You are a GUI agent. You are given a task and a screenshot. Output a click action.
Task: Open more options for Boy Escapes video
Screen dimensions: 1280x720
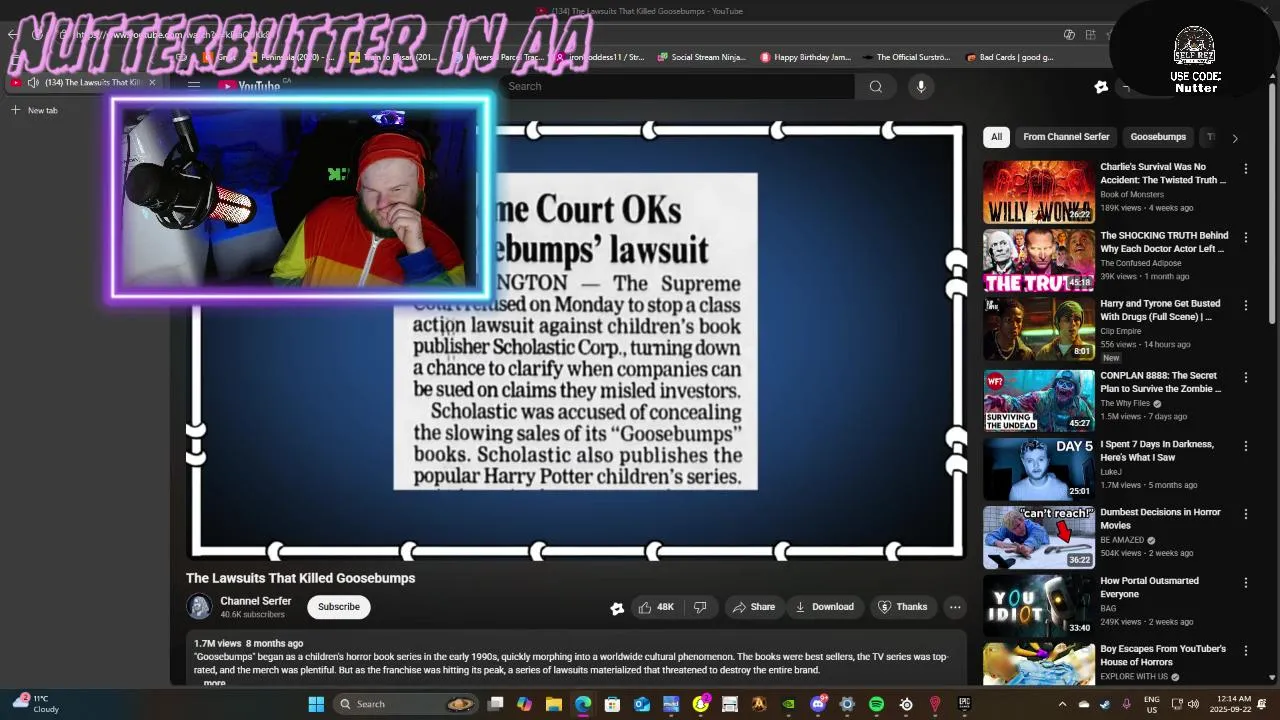[x=1246, y=650]
